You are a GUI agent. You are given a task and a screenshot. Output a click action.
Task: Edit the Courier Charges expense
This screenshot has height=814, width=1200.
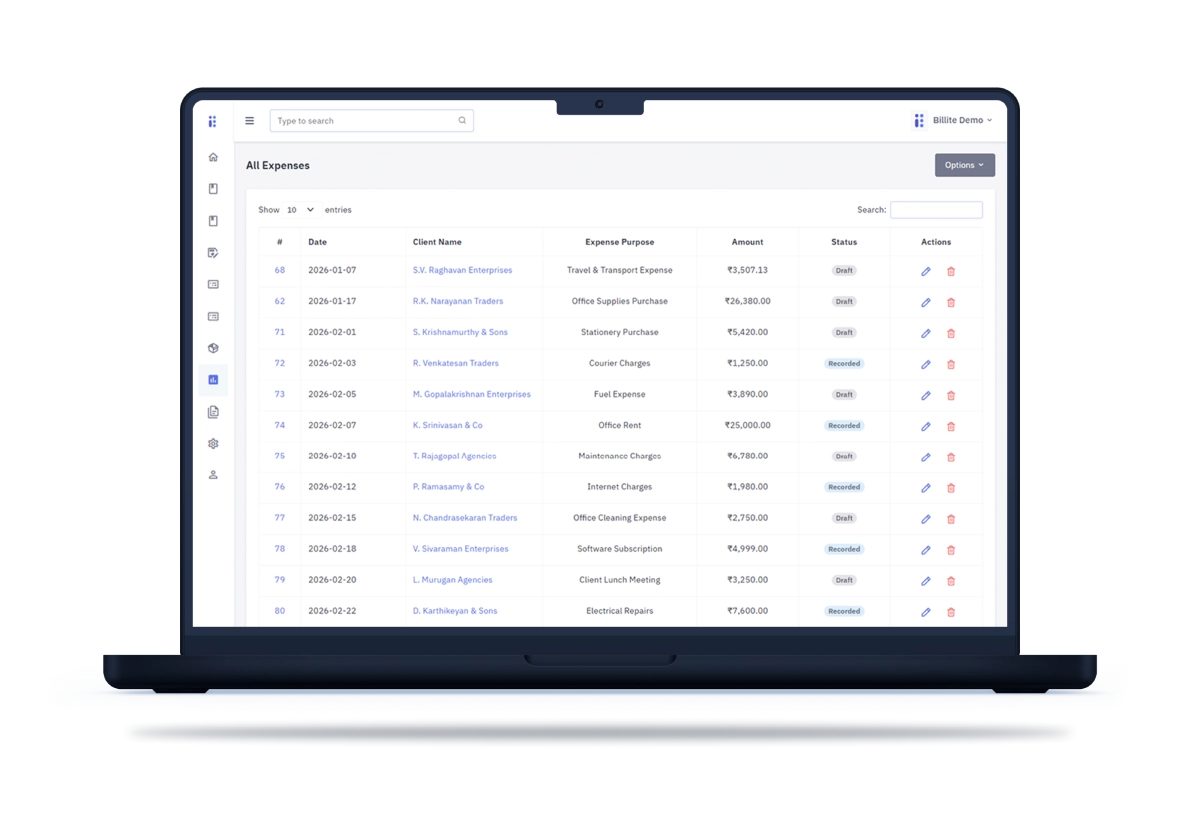(926, 364)
